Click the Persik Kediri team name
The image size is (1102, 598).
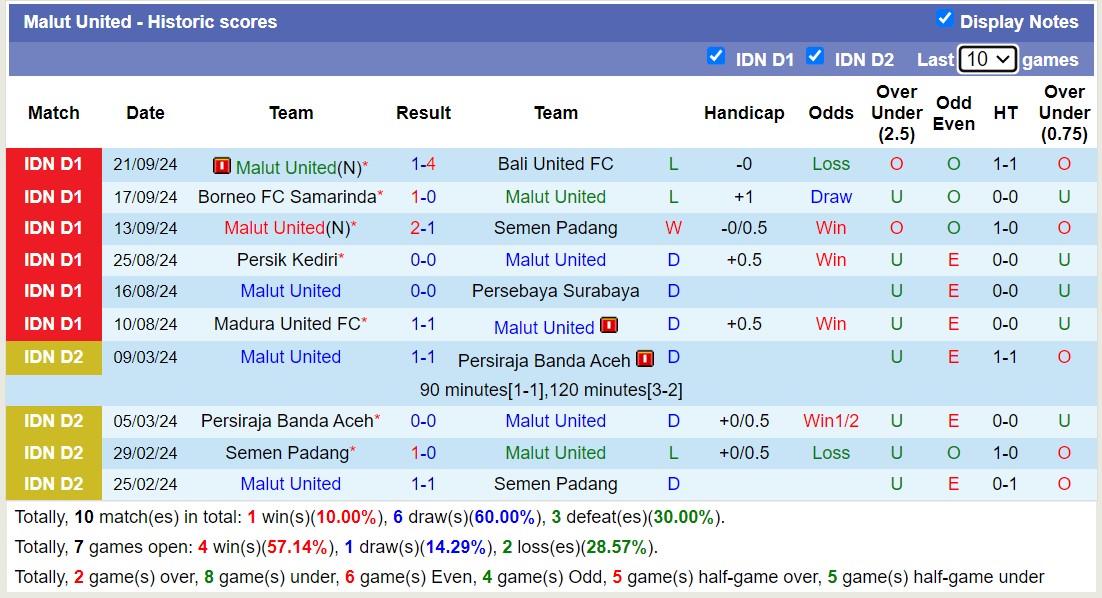(285, 260)
